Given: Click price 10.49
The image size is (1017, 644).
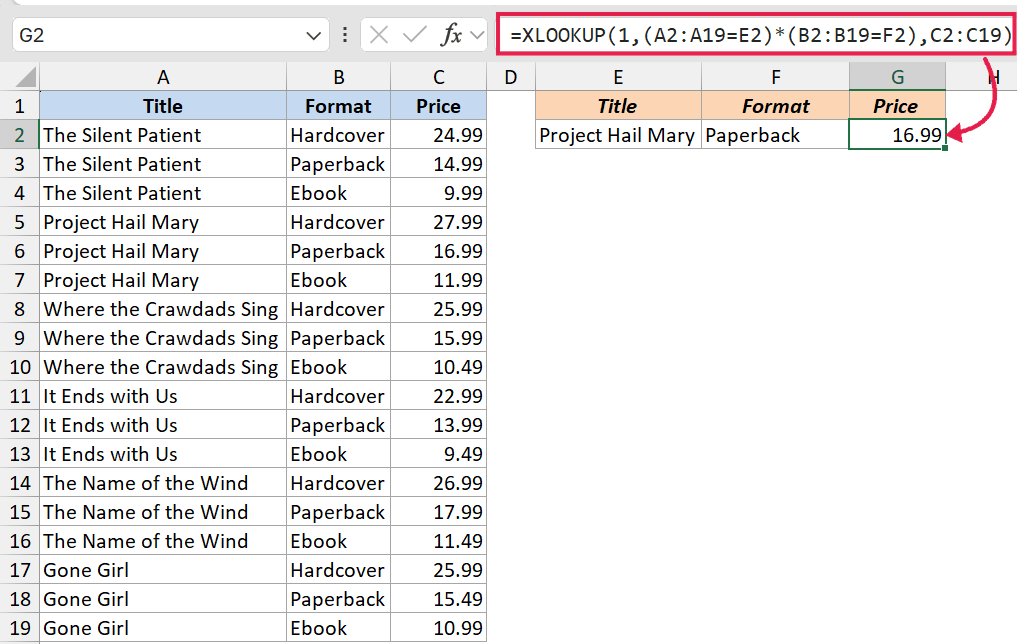Looking at the screenshot, I should point(438,367).
